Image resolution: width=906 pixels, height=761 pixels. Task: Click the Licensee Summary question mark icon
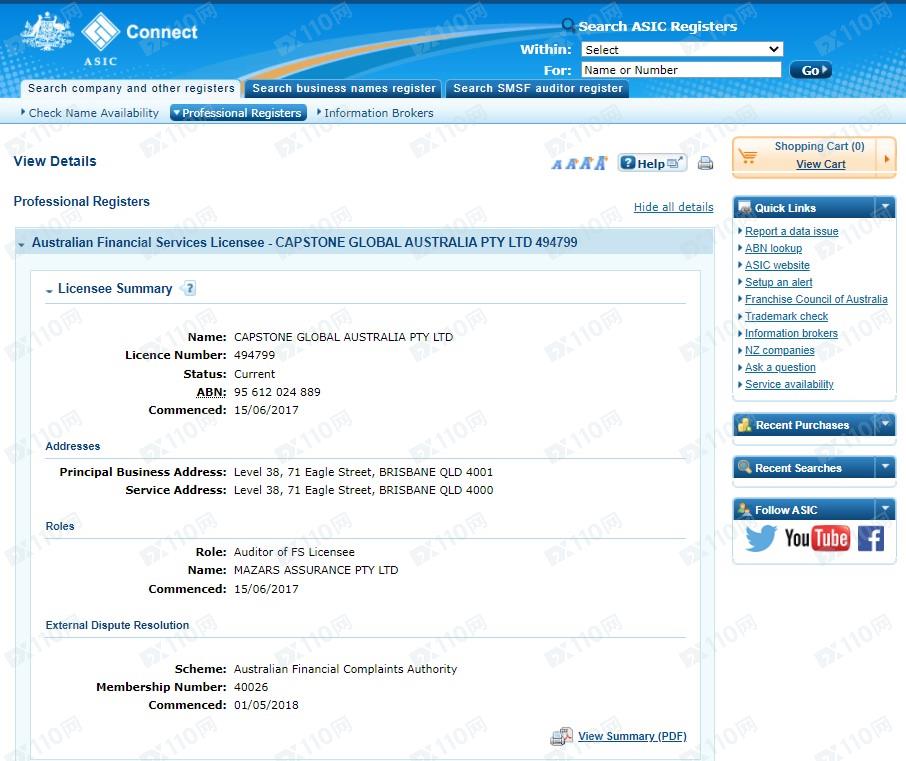coord(188,289)
